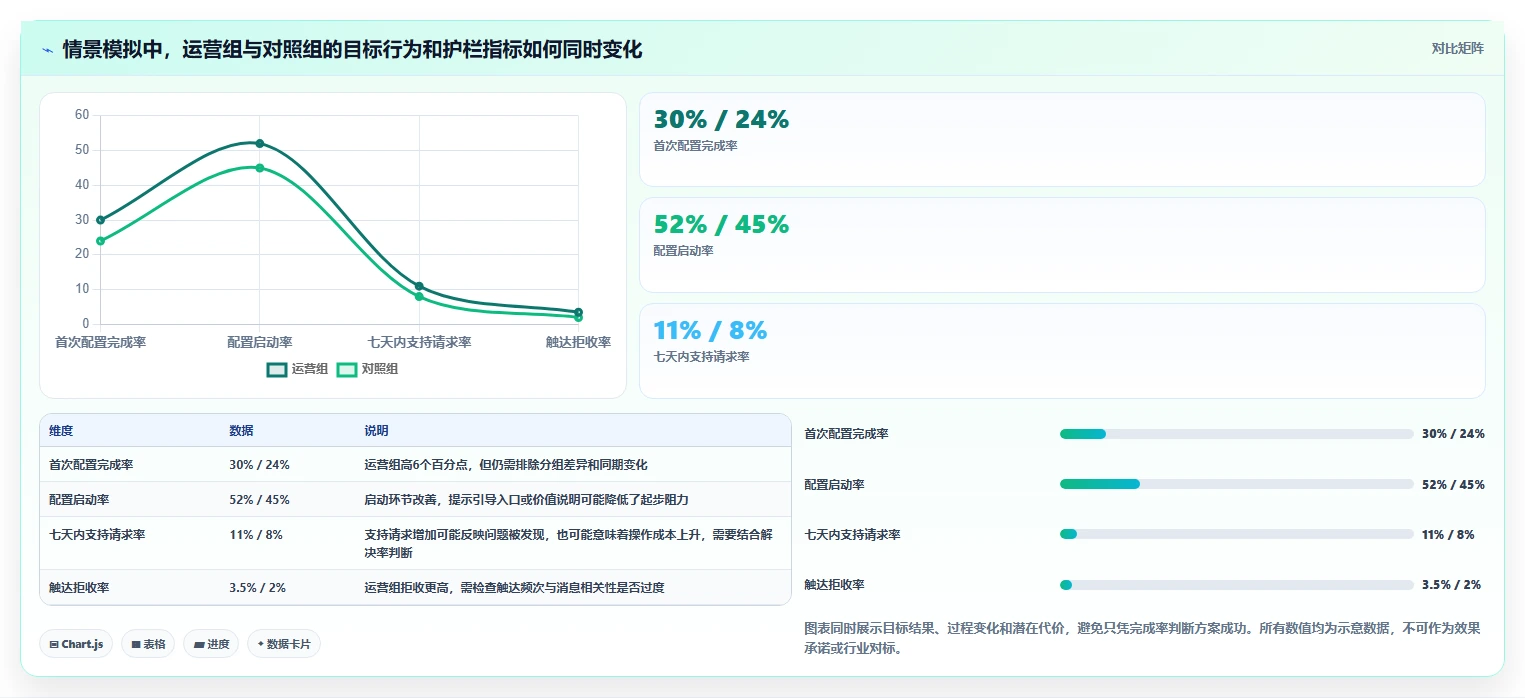Image resolution: width=1525 pixels, height=698 pixels.
Task: Click 3.5% / 2% beside progress bar
Action: click(x=1451, y=585)
